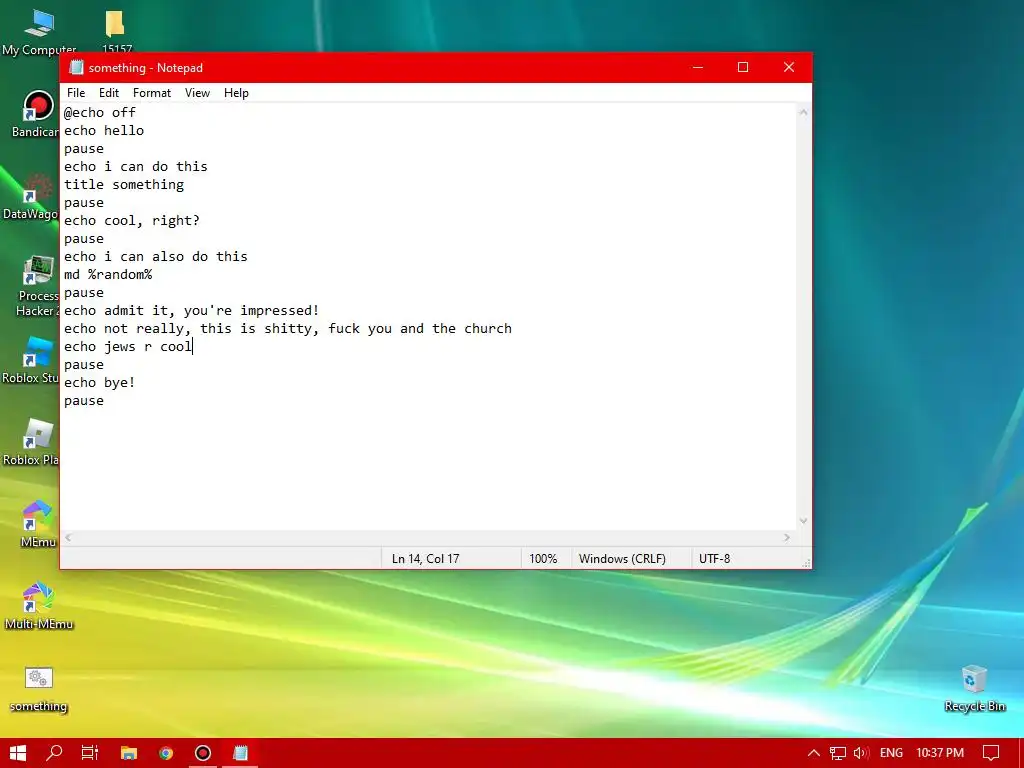Open the 10:37 PM clock flyout

[x=940, y=753]
